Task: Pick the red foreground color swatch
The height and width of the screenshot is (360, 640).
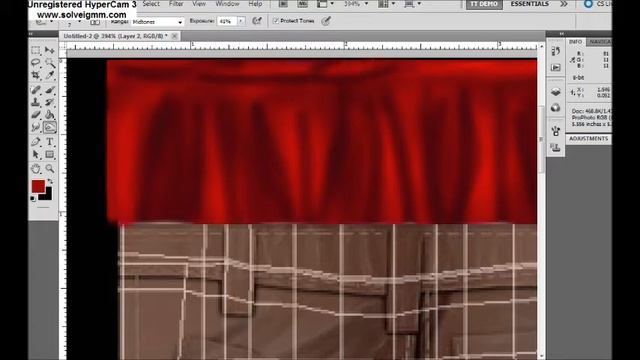Action: [x=38, y=187]
